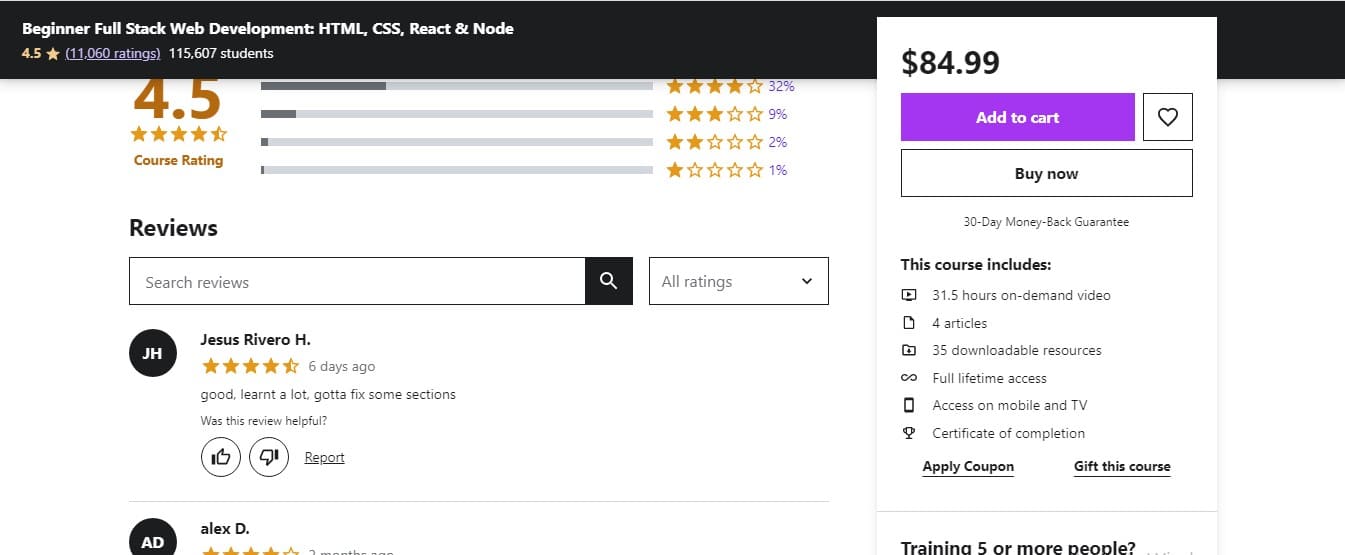1345x555 pixels.
Task: Click 'Full lifetime access' text
Action: coord(989,378)
